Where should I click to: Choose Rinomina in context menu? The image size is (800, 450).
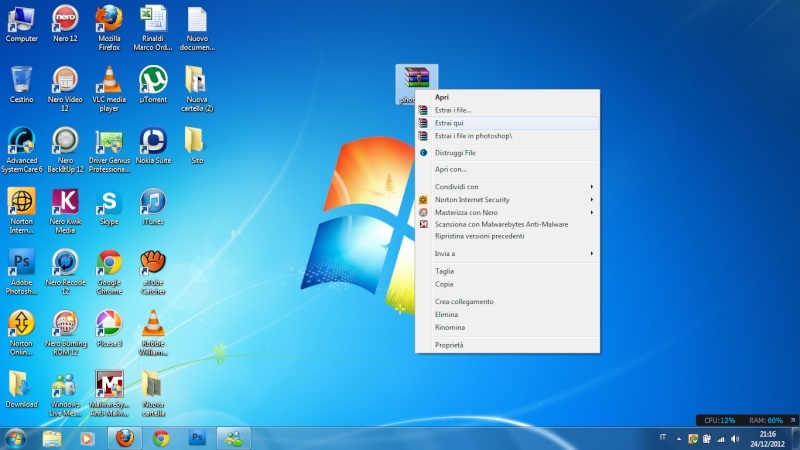(x=508, y=328)
